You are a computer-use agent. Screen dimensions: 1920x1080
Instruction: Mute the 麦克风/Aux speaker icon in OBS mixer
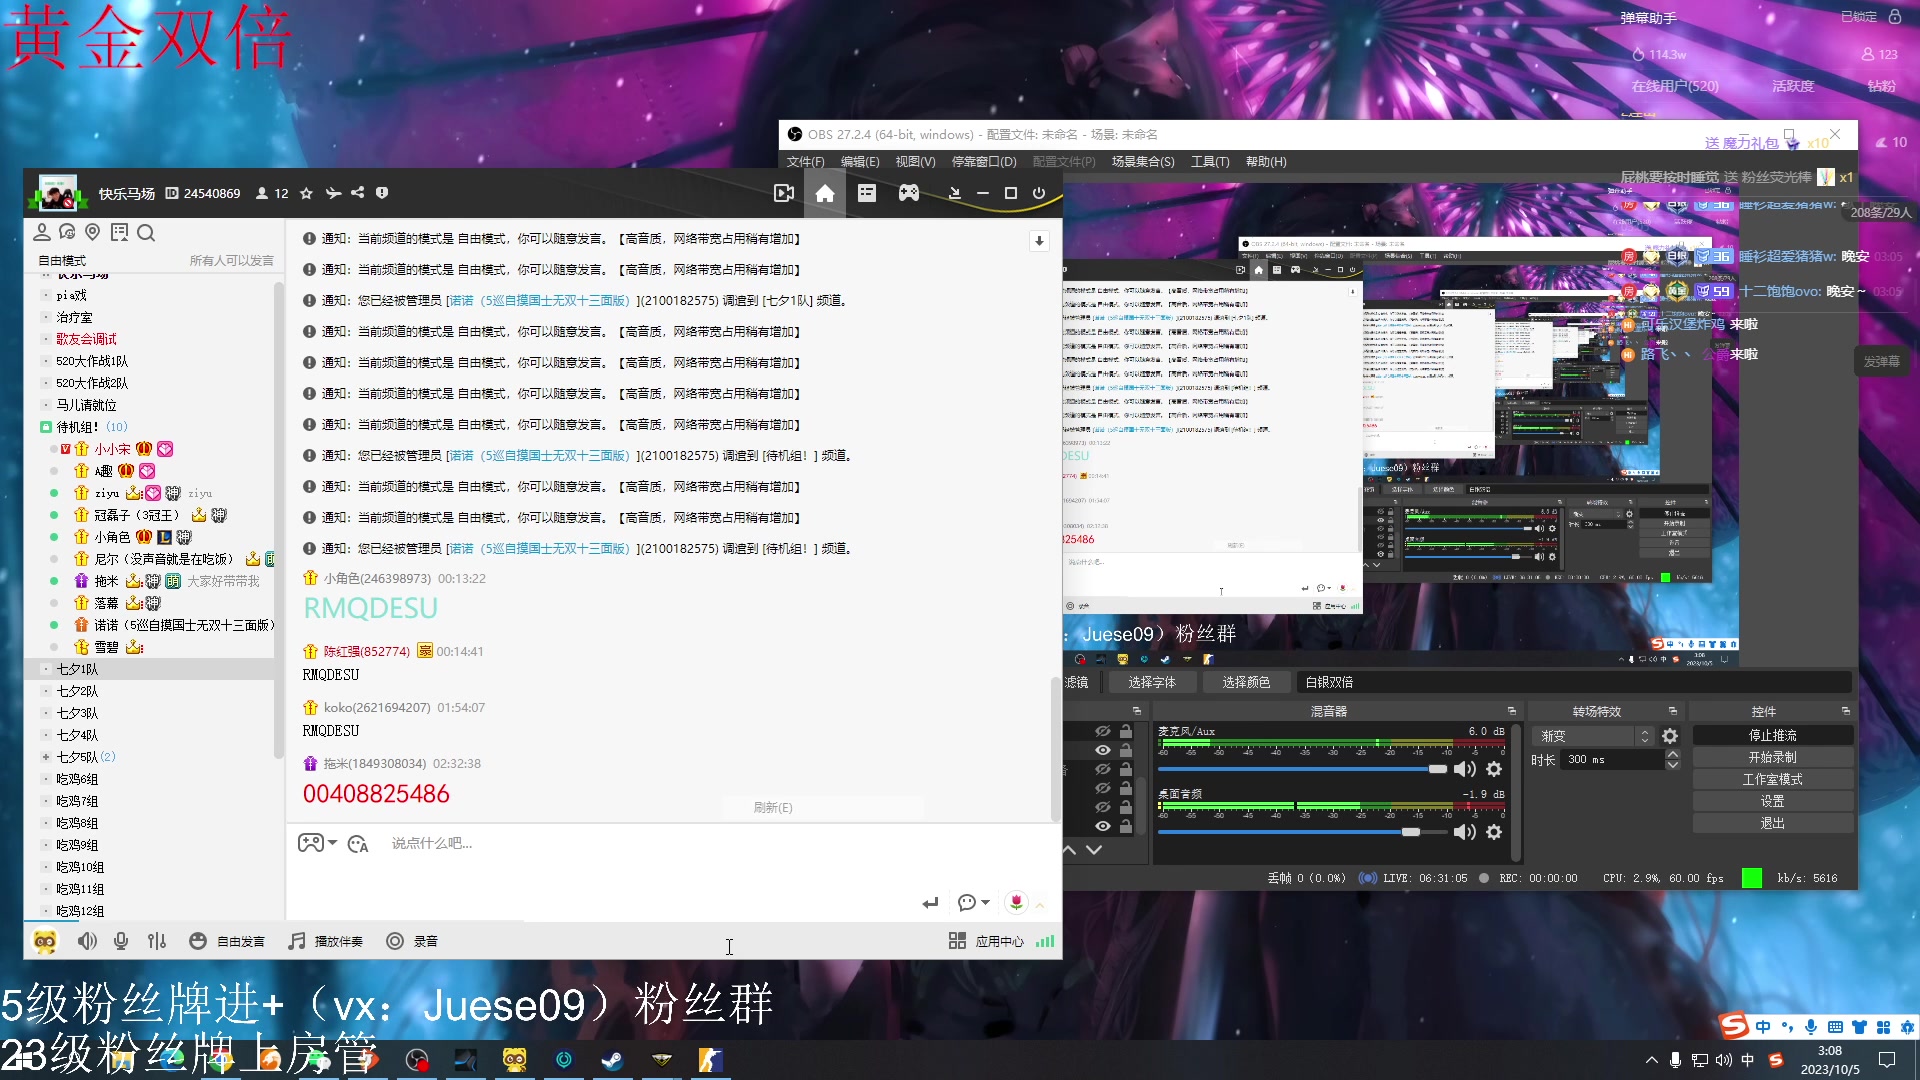coord(1464,769)
